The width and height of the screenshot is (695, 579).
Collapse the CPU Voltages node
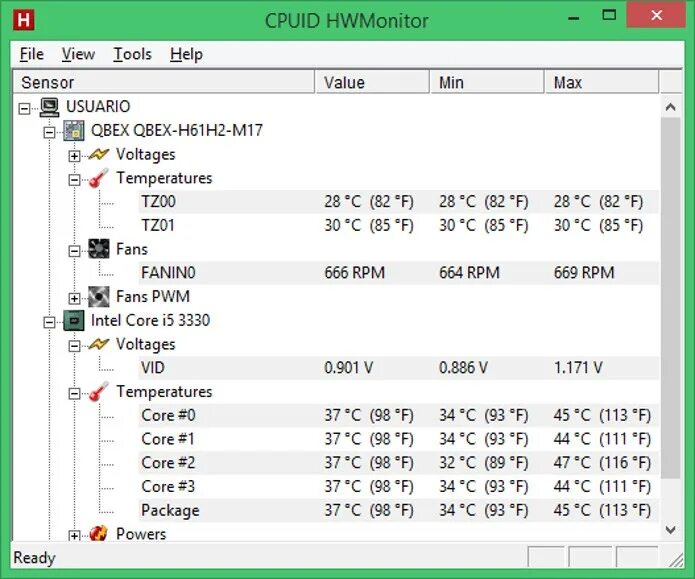[x=74, y=346]
